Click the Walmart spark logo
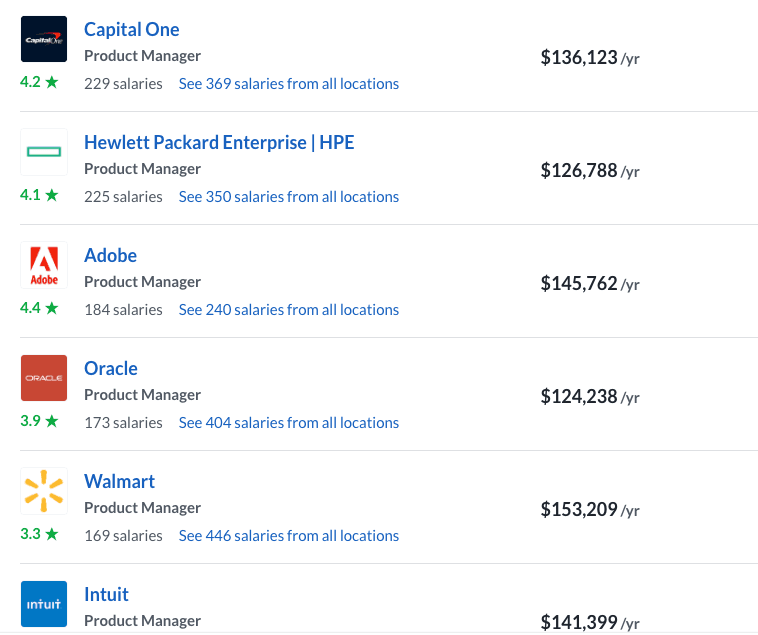758x635 pixels. pyautogui.click(x=44, y=491)
